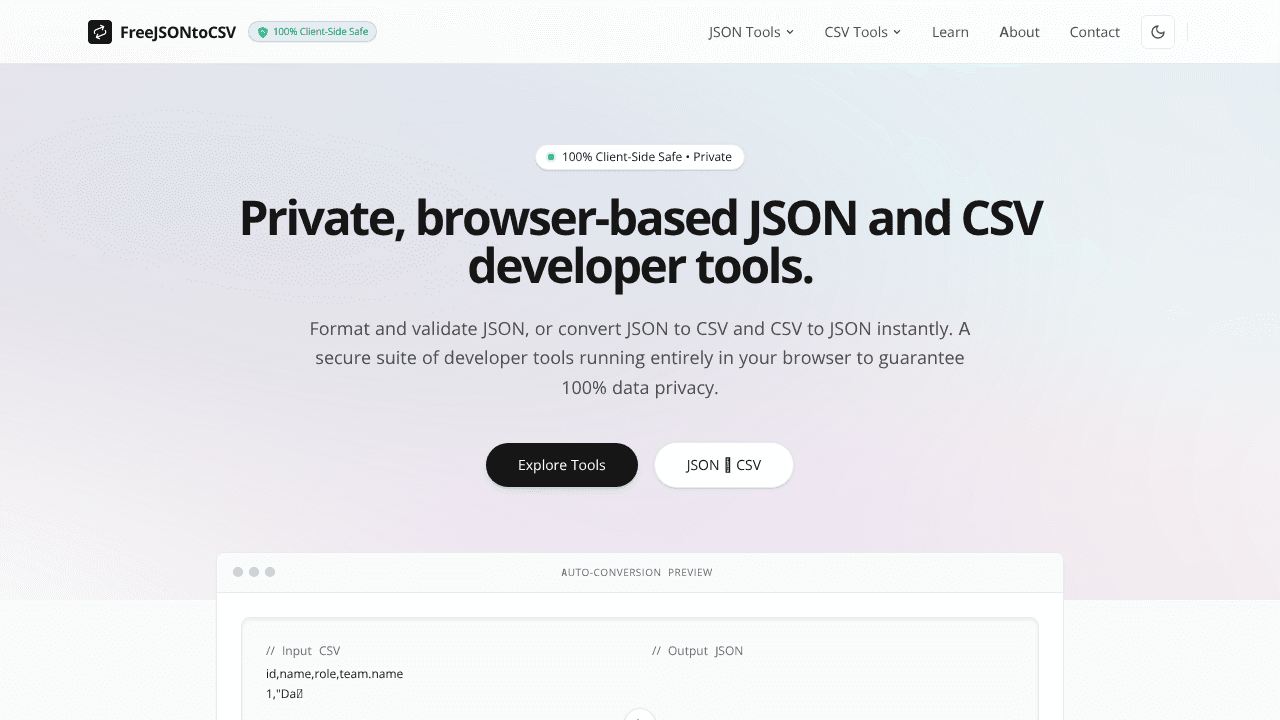Toggle dark mode with the moon icon

point(1158,32)
